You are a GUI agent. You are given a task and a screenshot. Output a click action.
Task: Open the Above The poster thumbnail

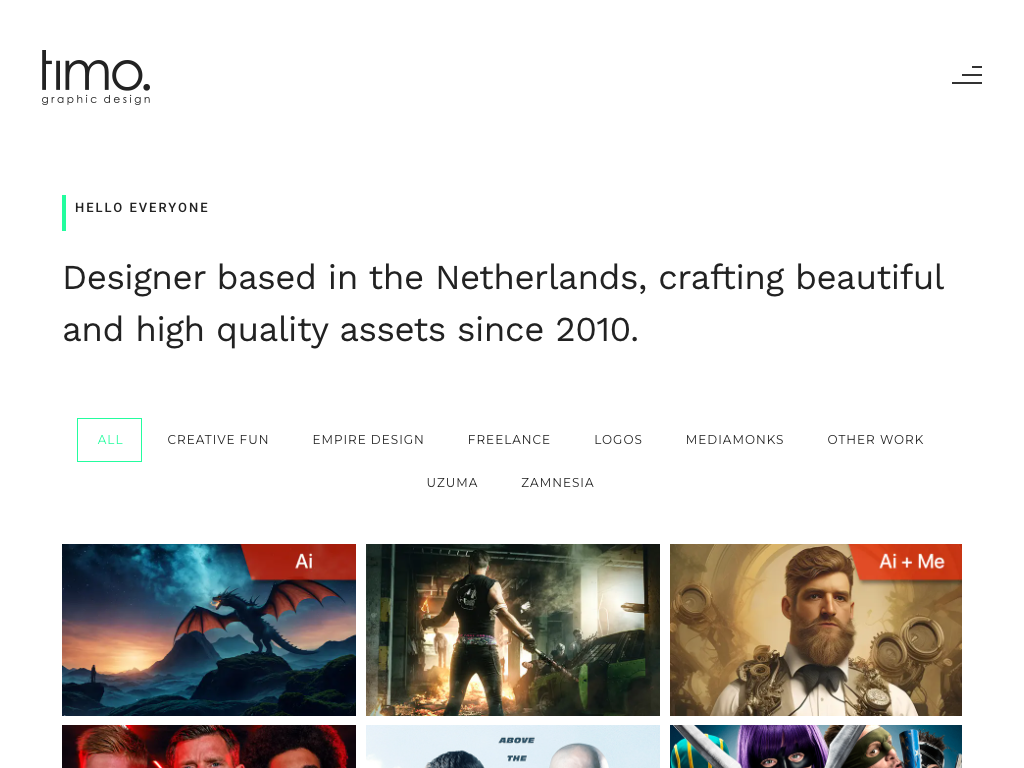pos(513,746)
